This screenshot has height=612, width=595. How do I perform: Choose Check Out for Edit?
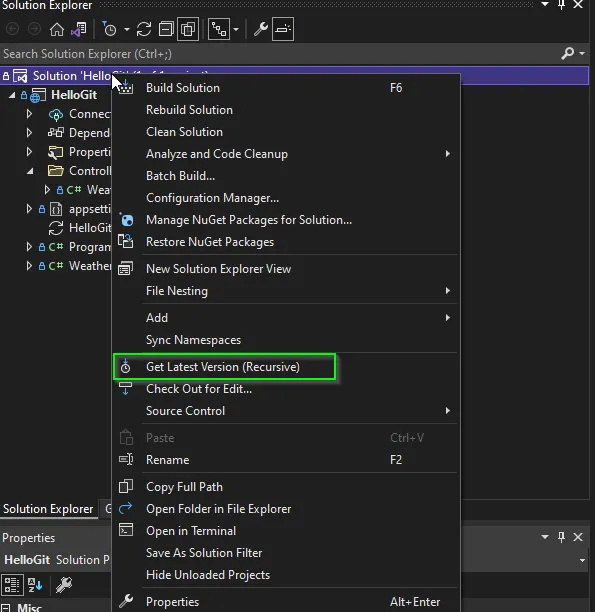click(x=286, y=389)
